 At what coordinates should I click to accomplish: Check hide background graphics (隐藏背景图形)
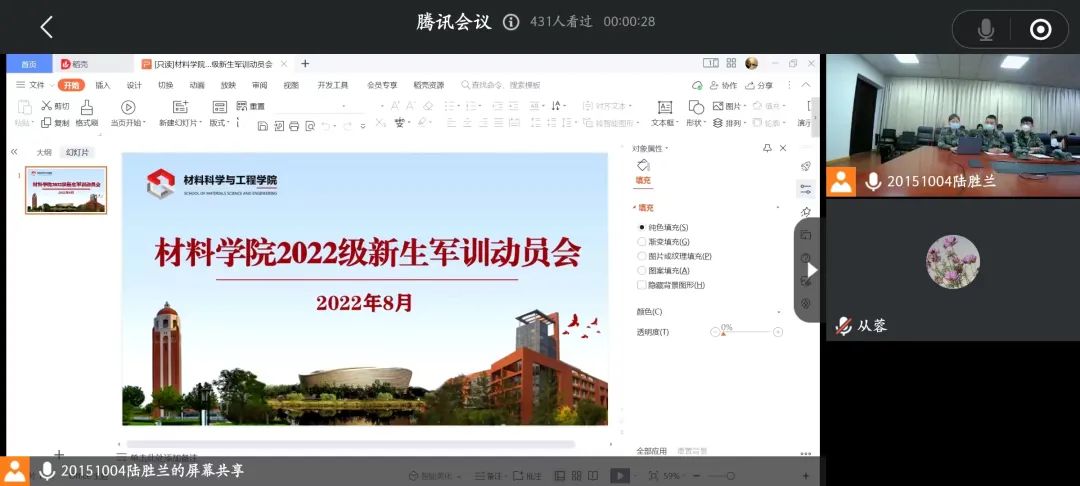pos(642,285)
